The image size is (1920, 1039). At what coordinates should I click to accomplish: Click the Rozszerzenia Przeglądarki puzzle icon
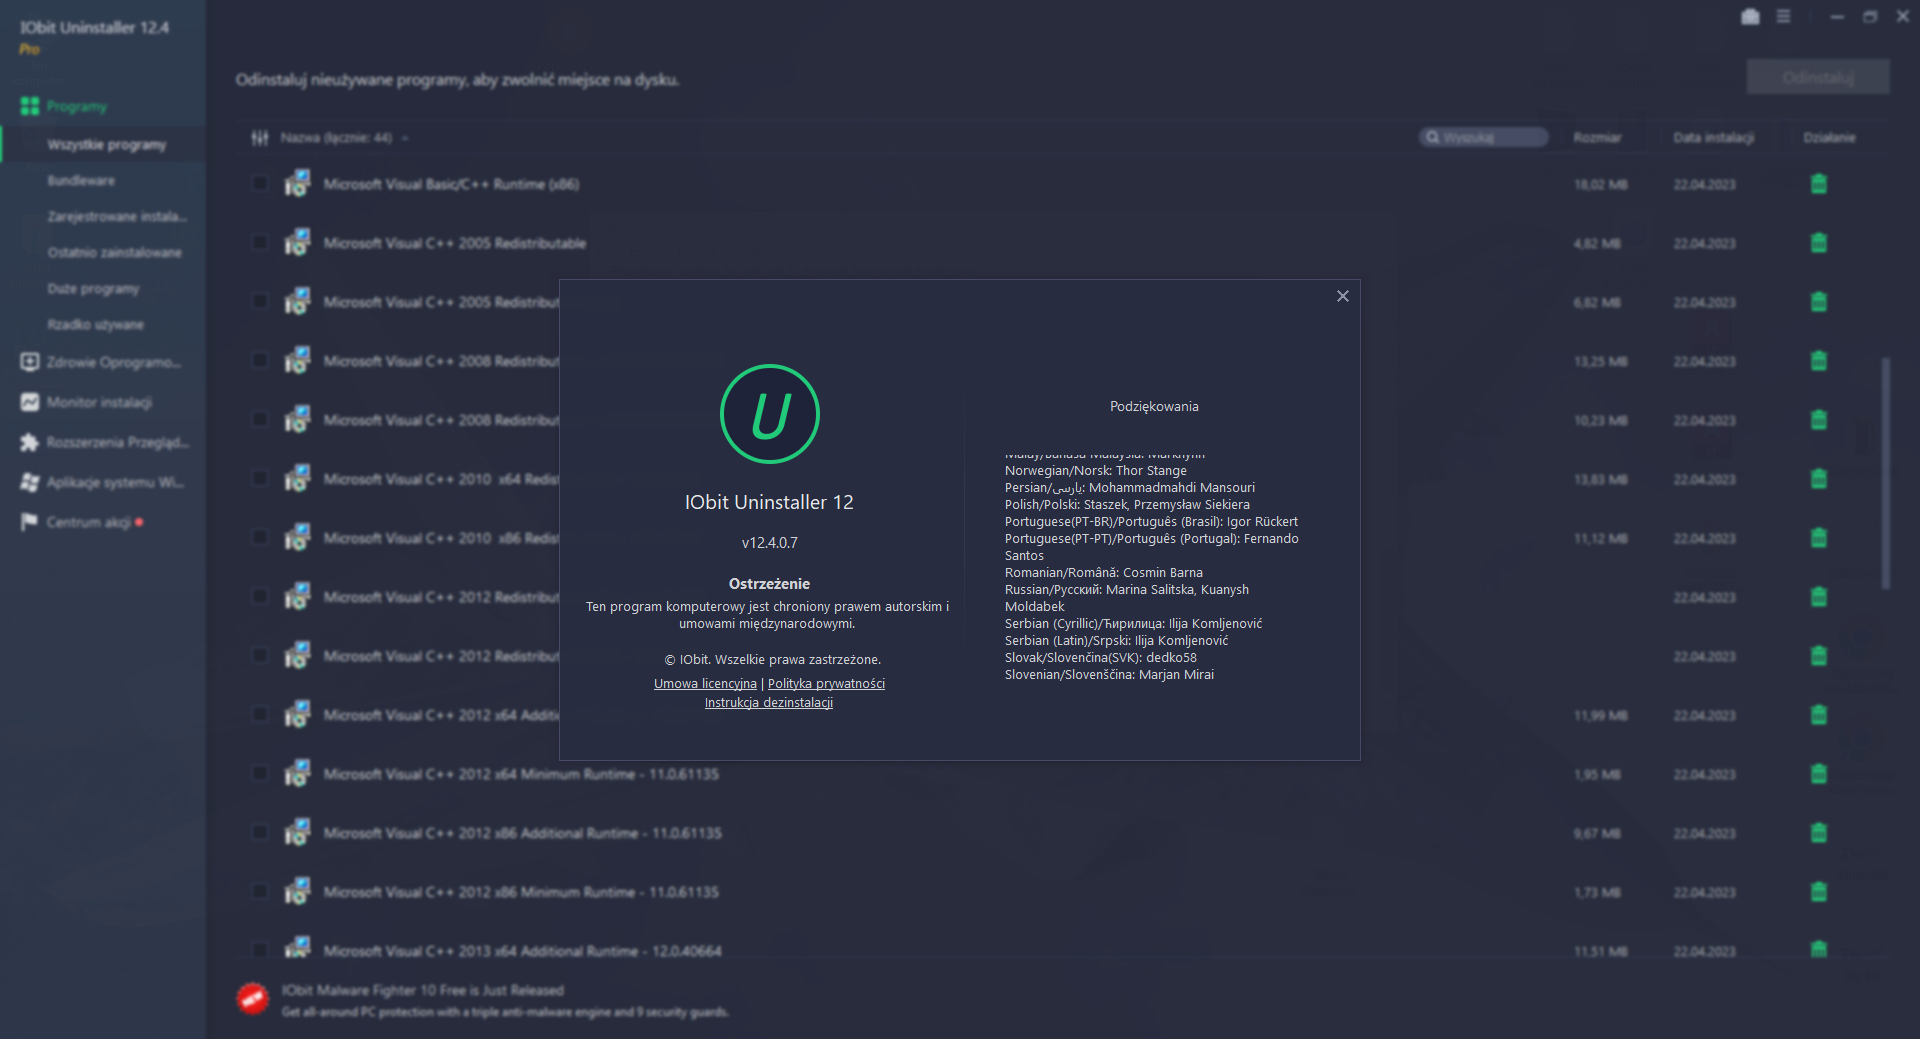(x=30, y=442)
